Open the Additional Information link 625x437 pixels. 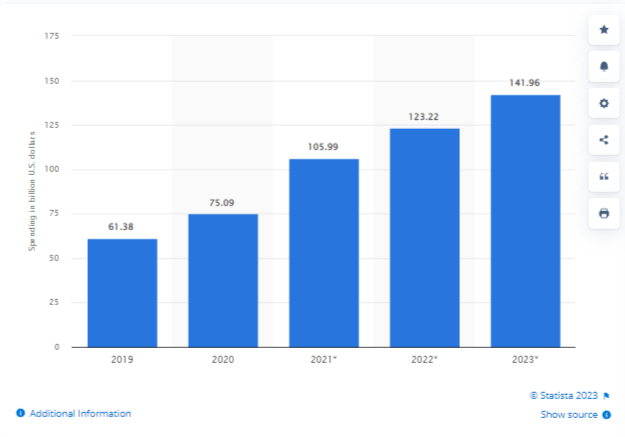click(80, 413)
